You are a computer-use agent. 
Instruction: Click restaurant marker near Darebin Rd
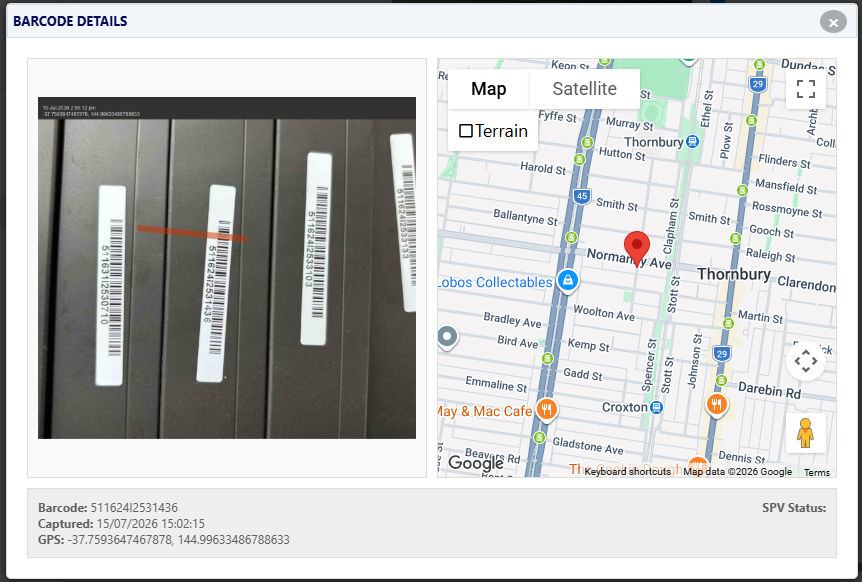pos(716,405)
